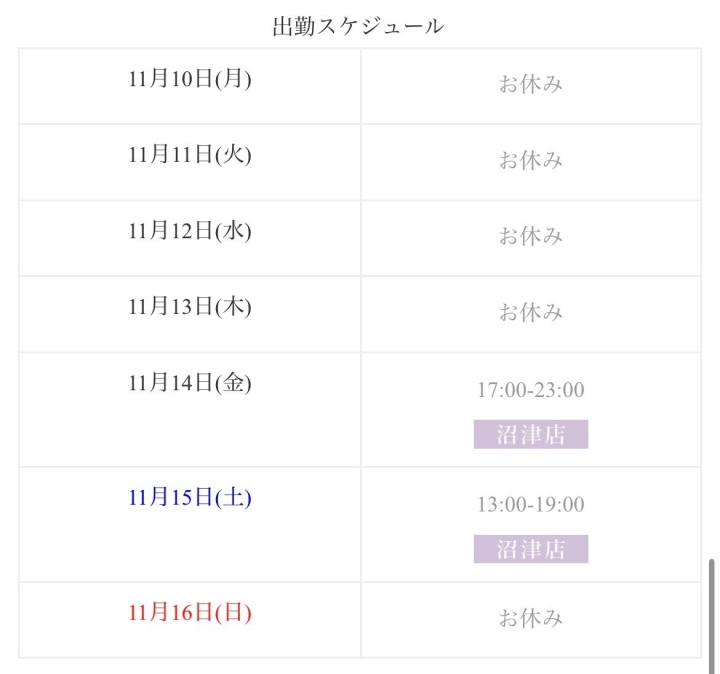Click the 出勤スケジュール heading
The height and width of the screenshot is (674, 720).
click(358, 27)
